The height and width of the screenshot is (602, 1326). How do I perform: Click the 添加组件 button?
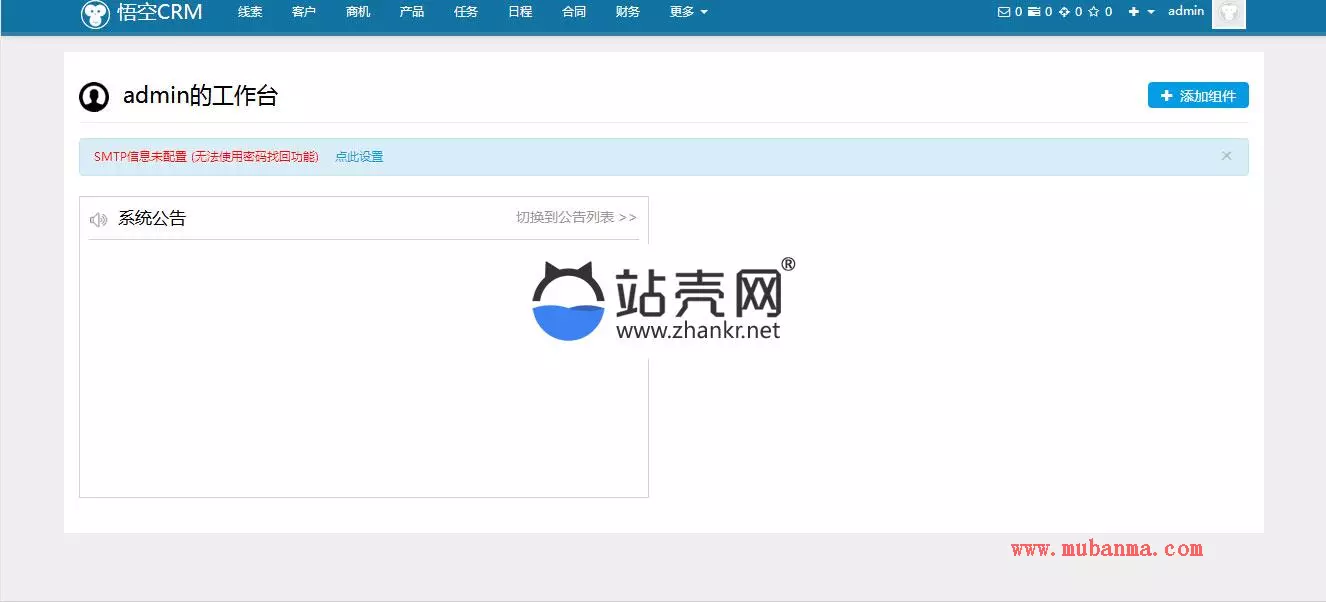coord(1198,96)
